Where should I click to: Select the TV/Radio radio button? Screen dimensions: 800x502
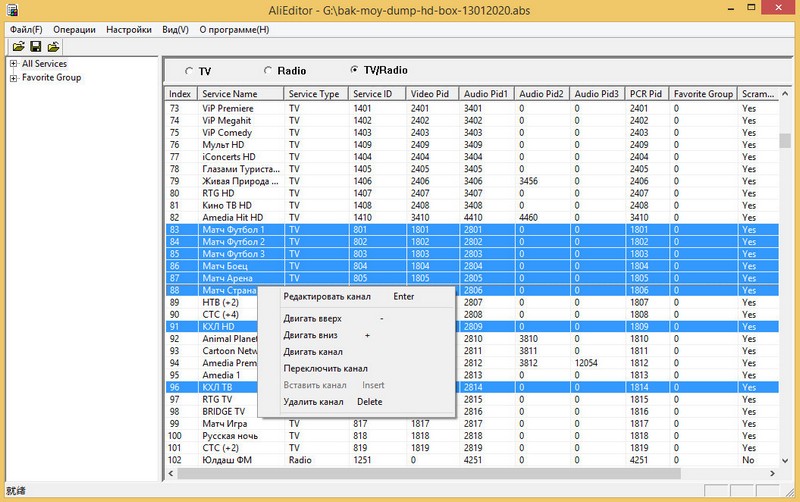(354, 70)
